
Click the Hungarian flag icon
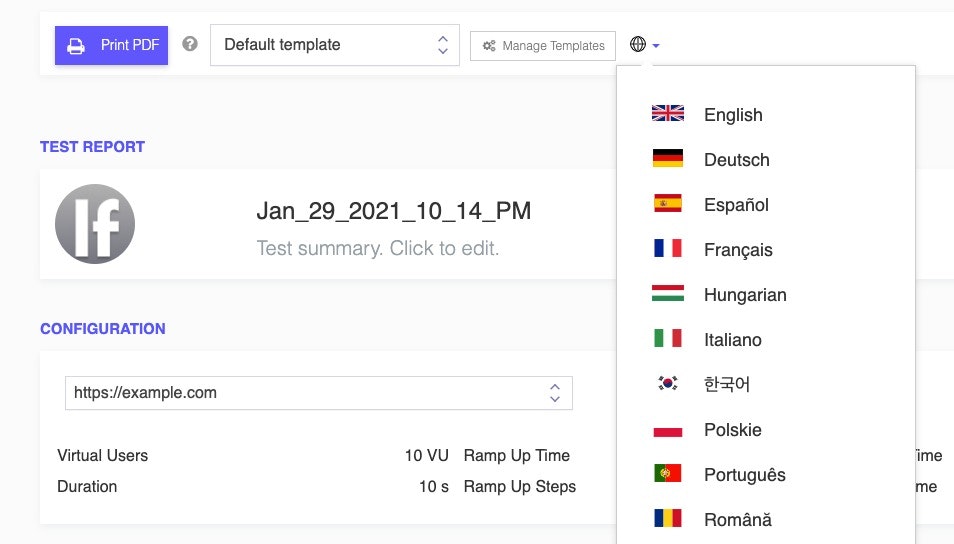(667, 293)
